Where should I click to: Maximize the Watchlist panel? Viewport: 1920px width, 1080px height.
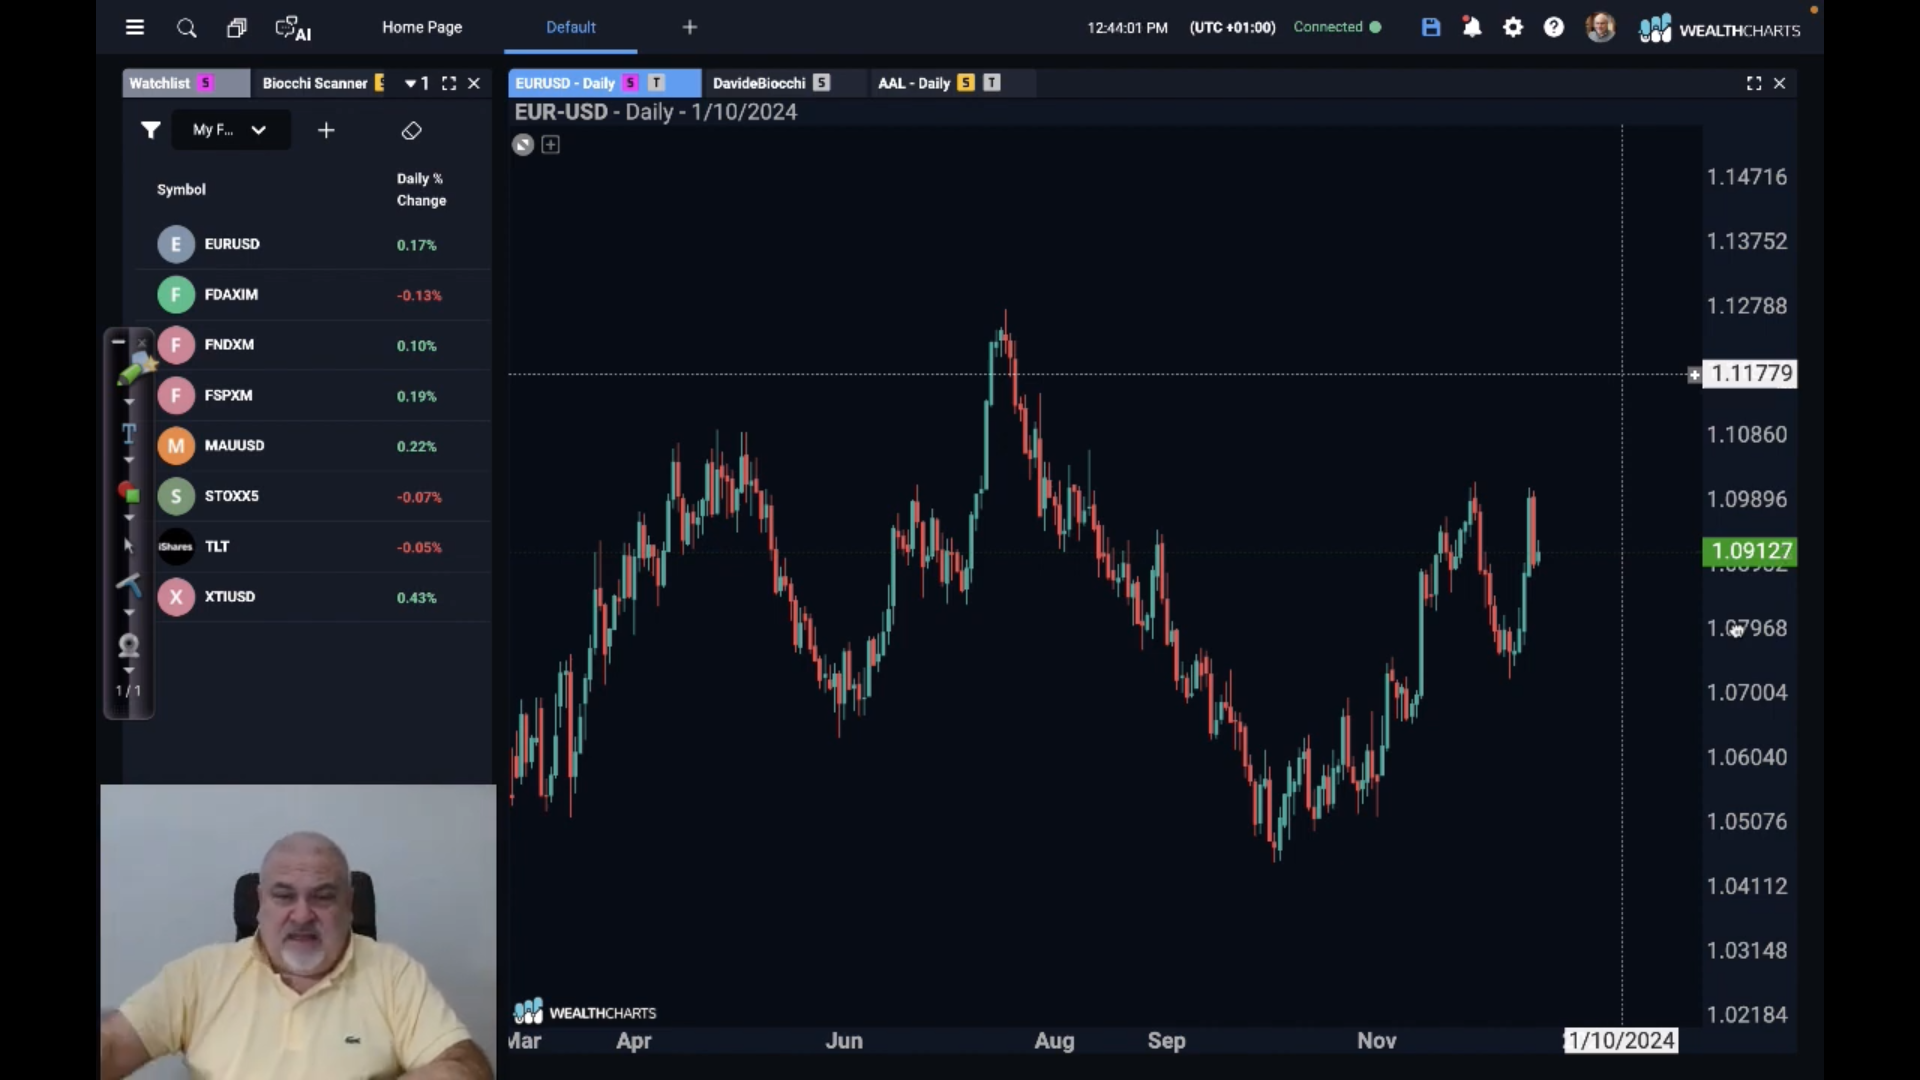pos(449,84)
